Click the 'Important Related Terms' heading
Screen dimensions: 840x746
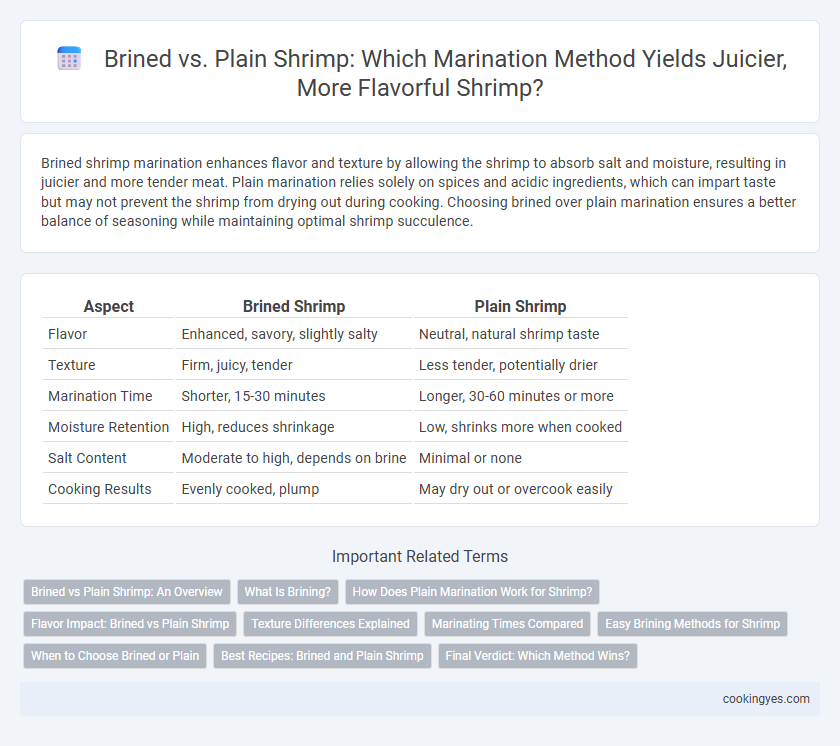pyautogui.click(x=419, y=556)
